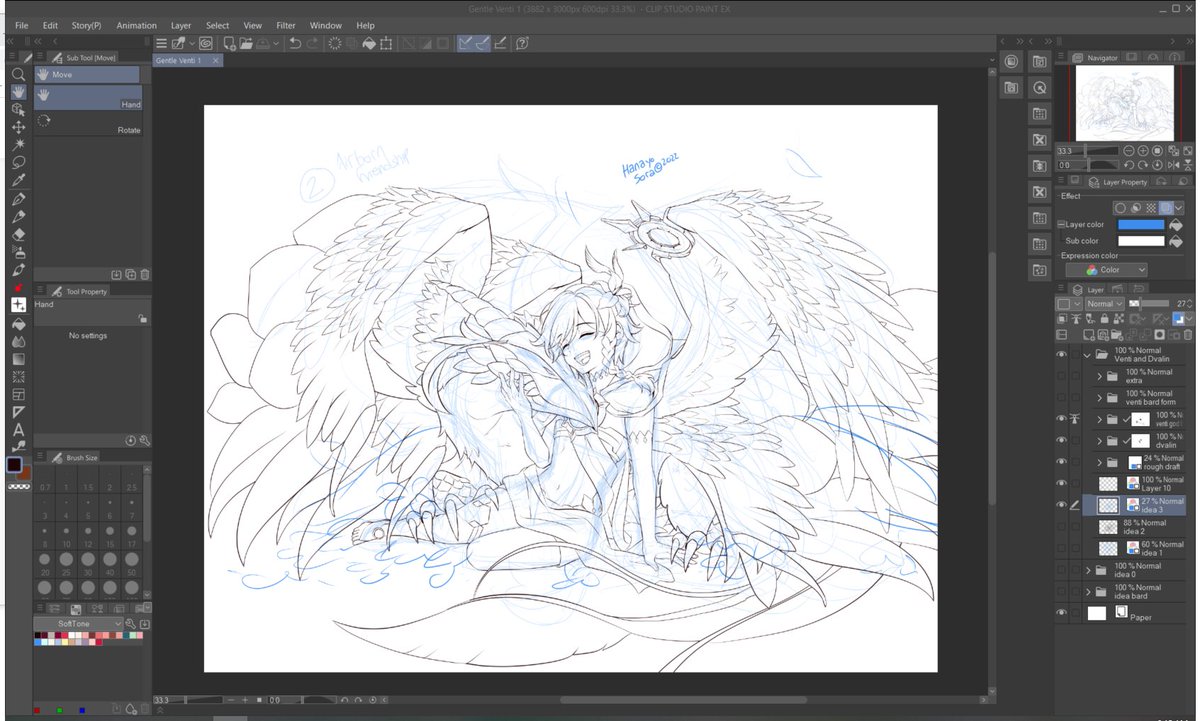
Task: Toggle visibility of dvalin folder layer
Action: [1062, 440]
